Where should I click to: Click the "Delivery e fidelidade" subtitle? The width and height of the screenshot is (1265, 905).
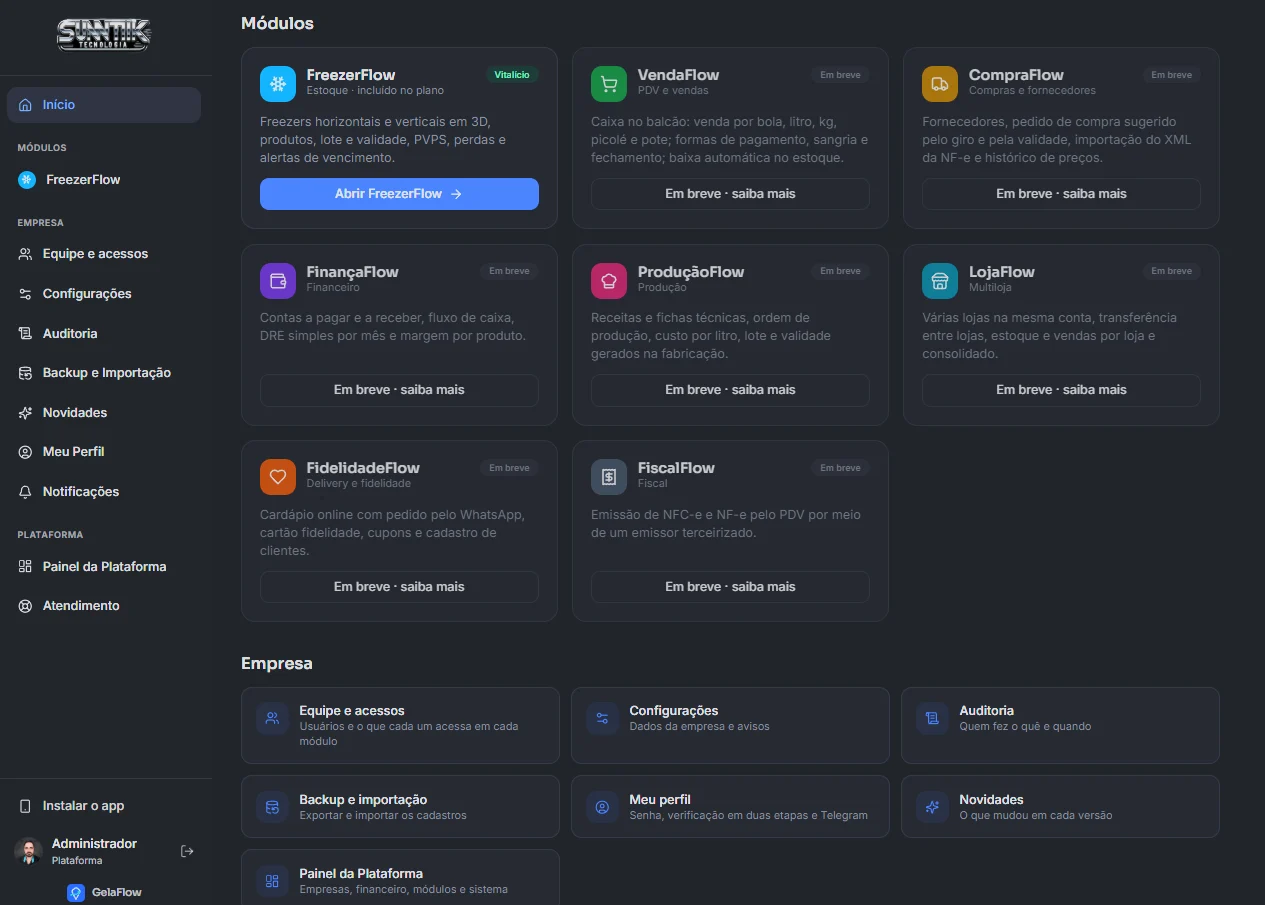click(359, 484)
